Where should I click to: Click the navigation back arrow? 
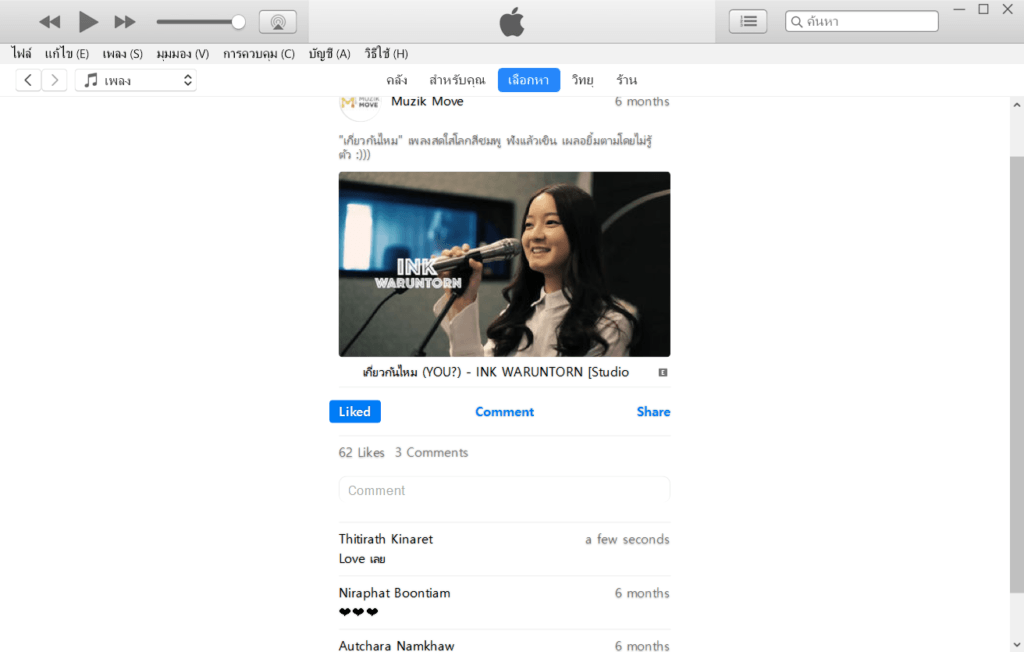tap(27, 80)
